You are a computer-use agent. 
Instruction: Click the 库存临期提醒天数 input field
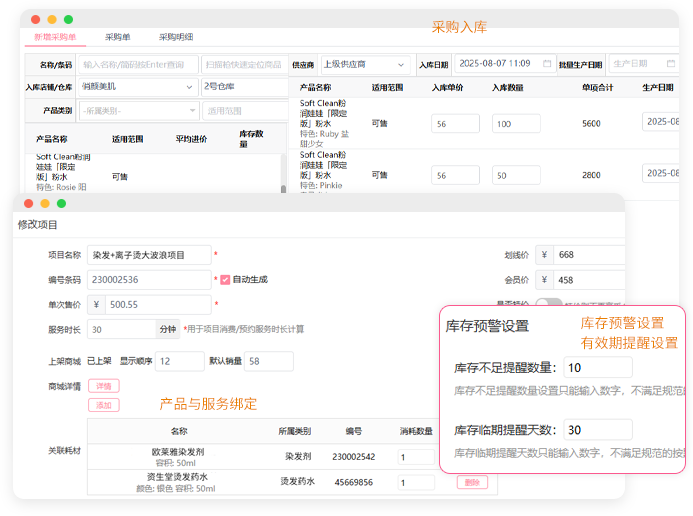[x=598, y=430]
